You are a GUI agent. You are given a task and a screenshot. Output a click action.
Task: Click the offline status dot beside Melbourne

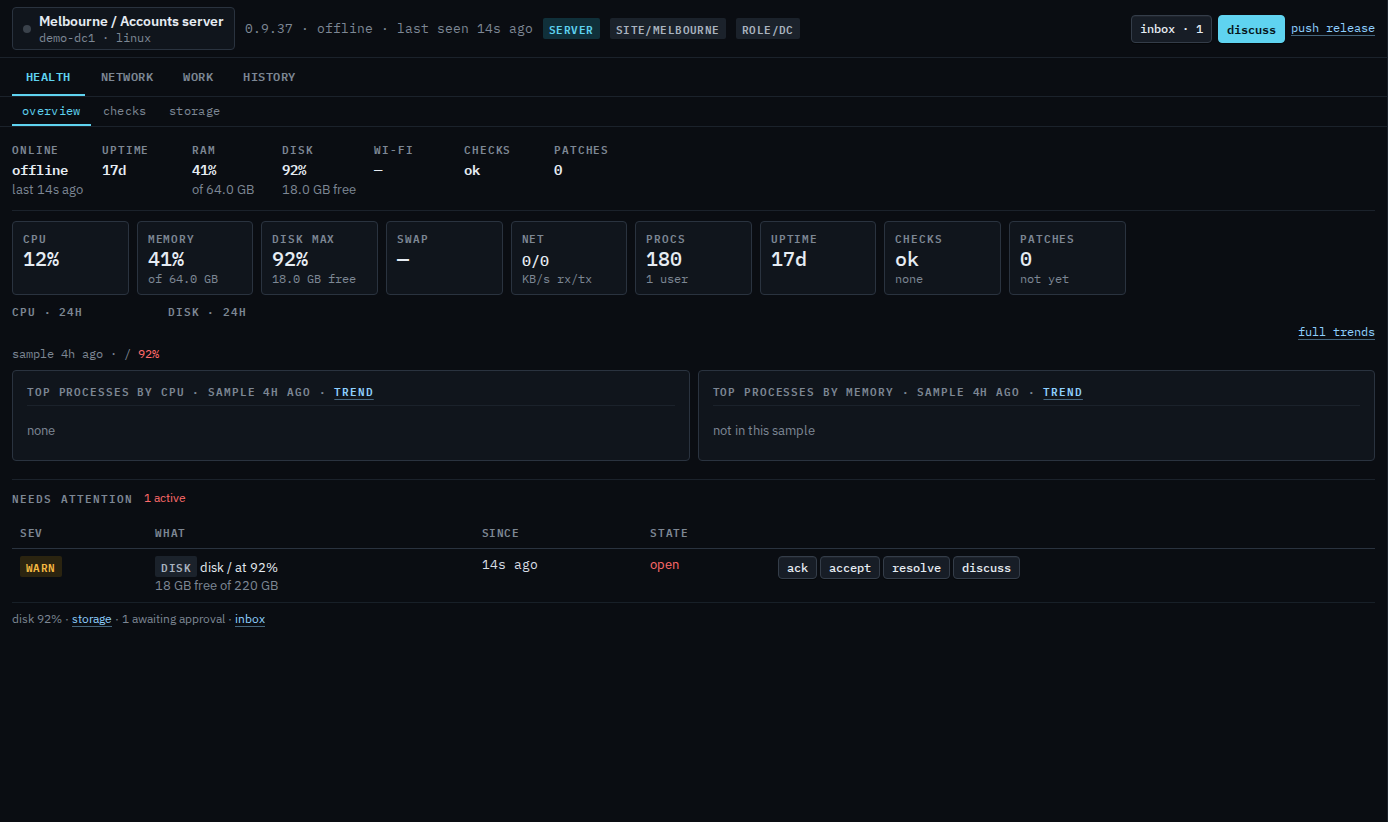pos(27,29)
